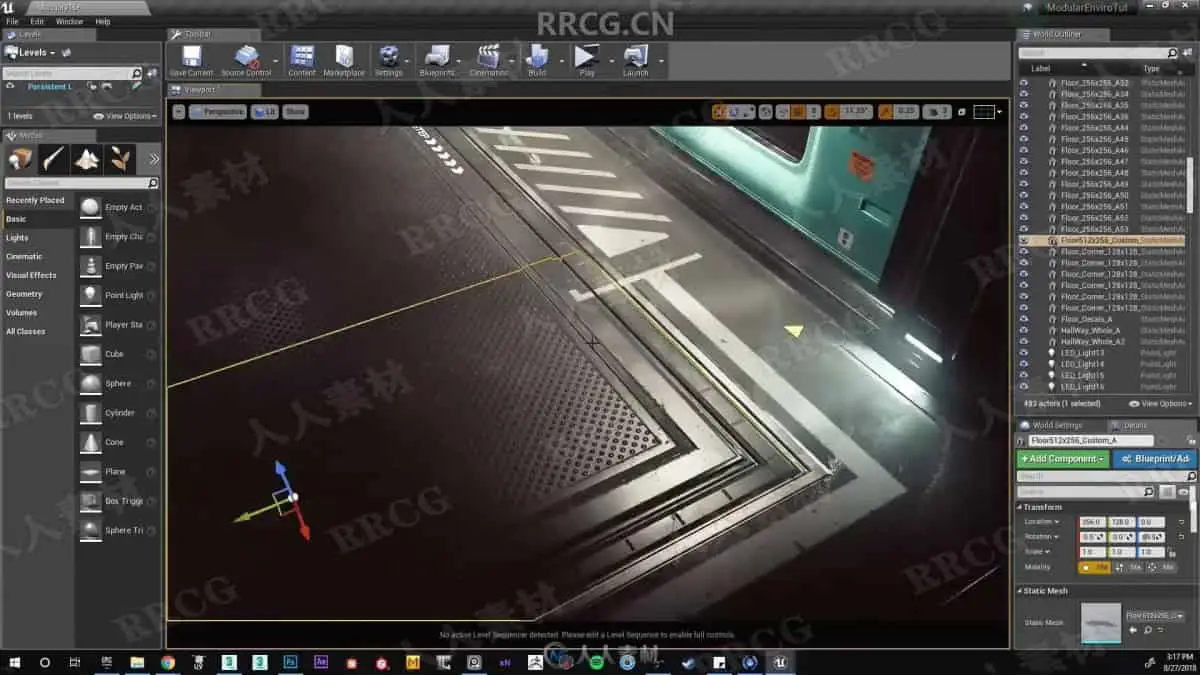The image size is (1200, 675).
Task: Click the Save Current toolbar icon
Action: pos(191,60)
